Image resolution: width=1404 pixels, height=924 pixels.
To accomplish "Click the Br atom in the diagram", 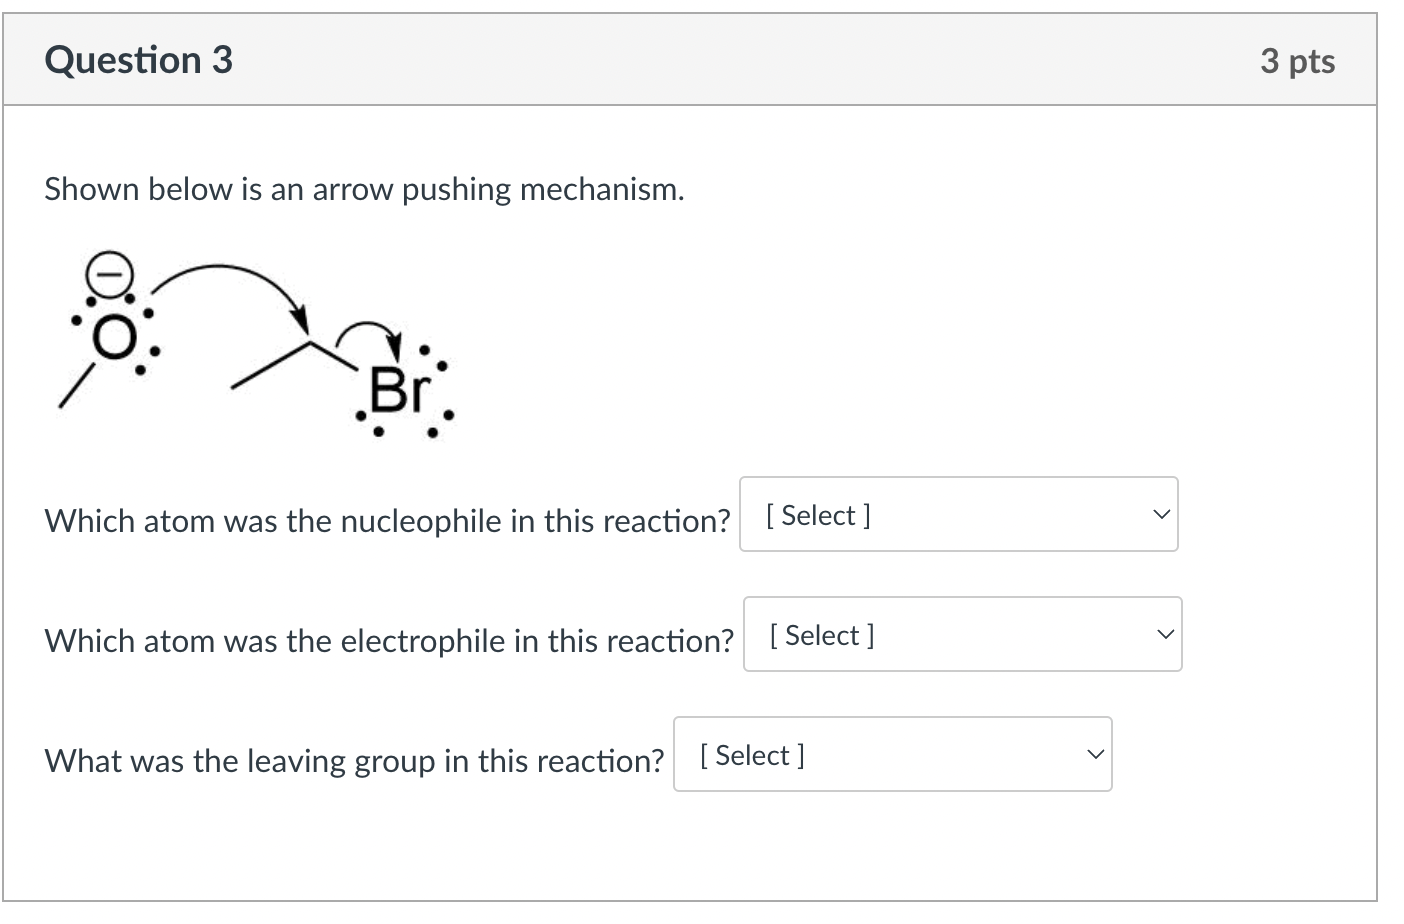I will click(398, 390).
